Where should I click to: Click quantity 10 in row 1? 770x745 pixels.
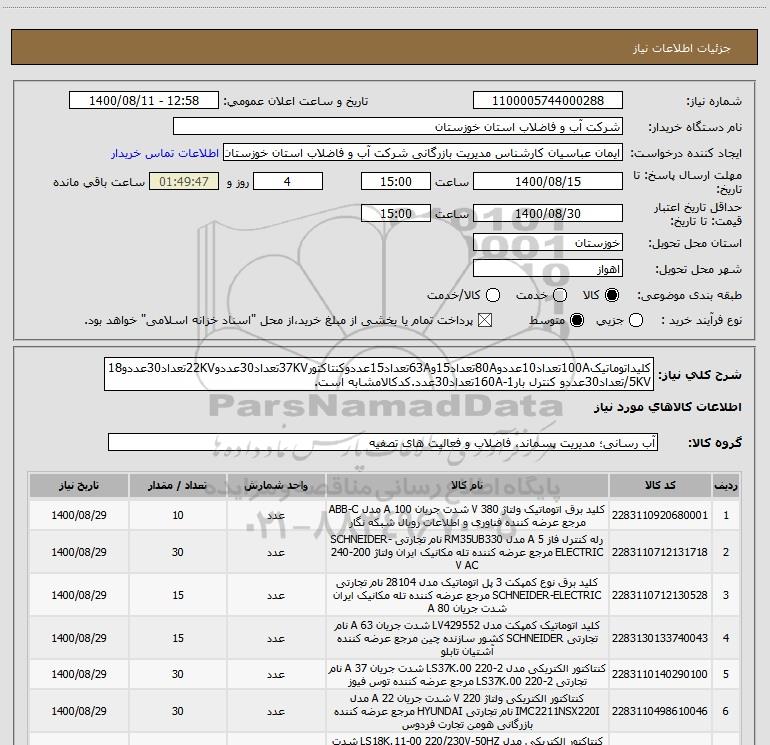click(178, 515)
